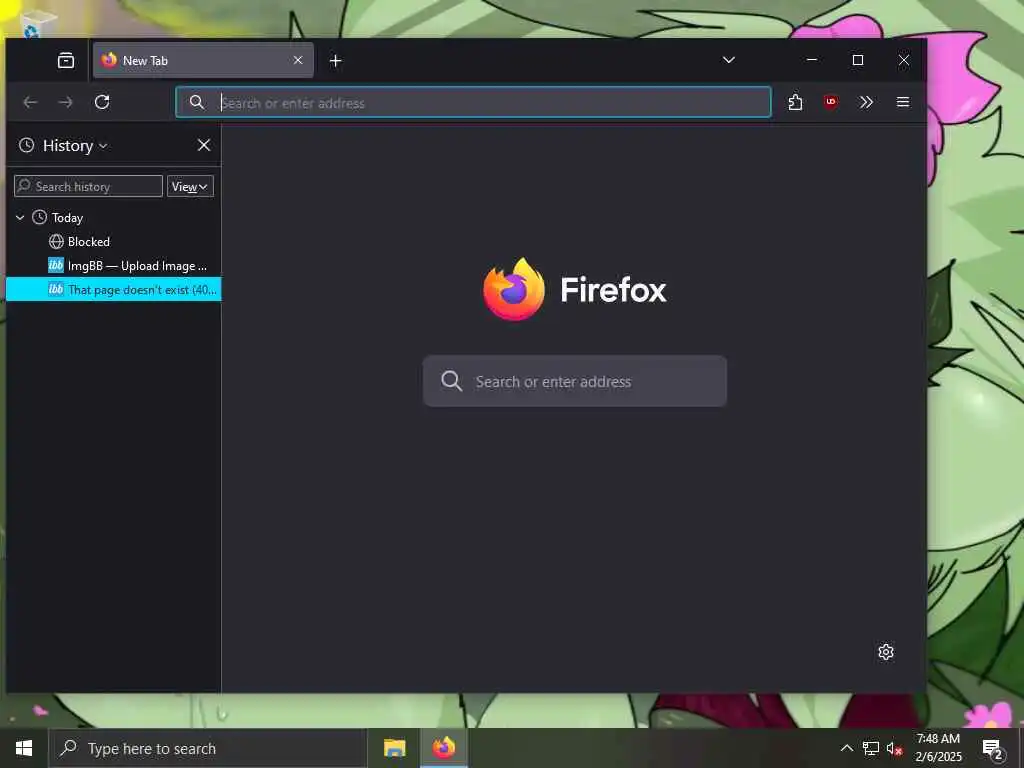Show hidden system tray icons
The width and height of the screenshot is (1024, 768).
click(846, 748)
